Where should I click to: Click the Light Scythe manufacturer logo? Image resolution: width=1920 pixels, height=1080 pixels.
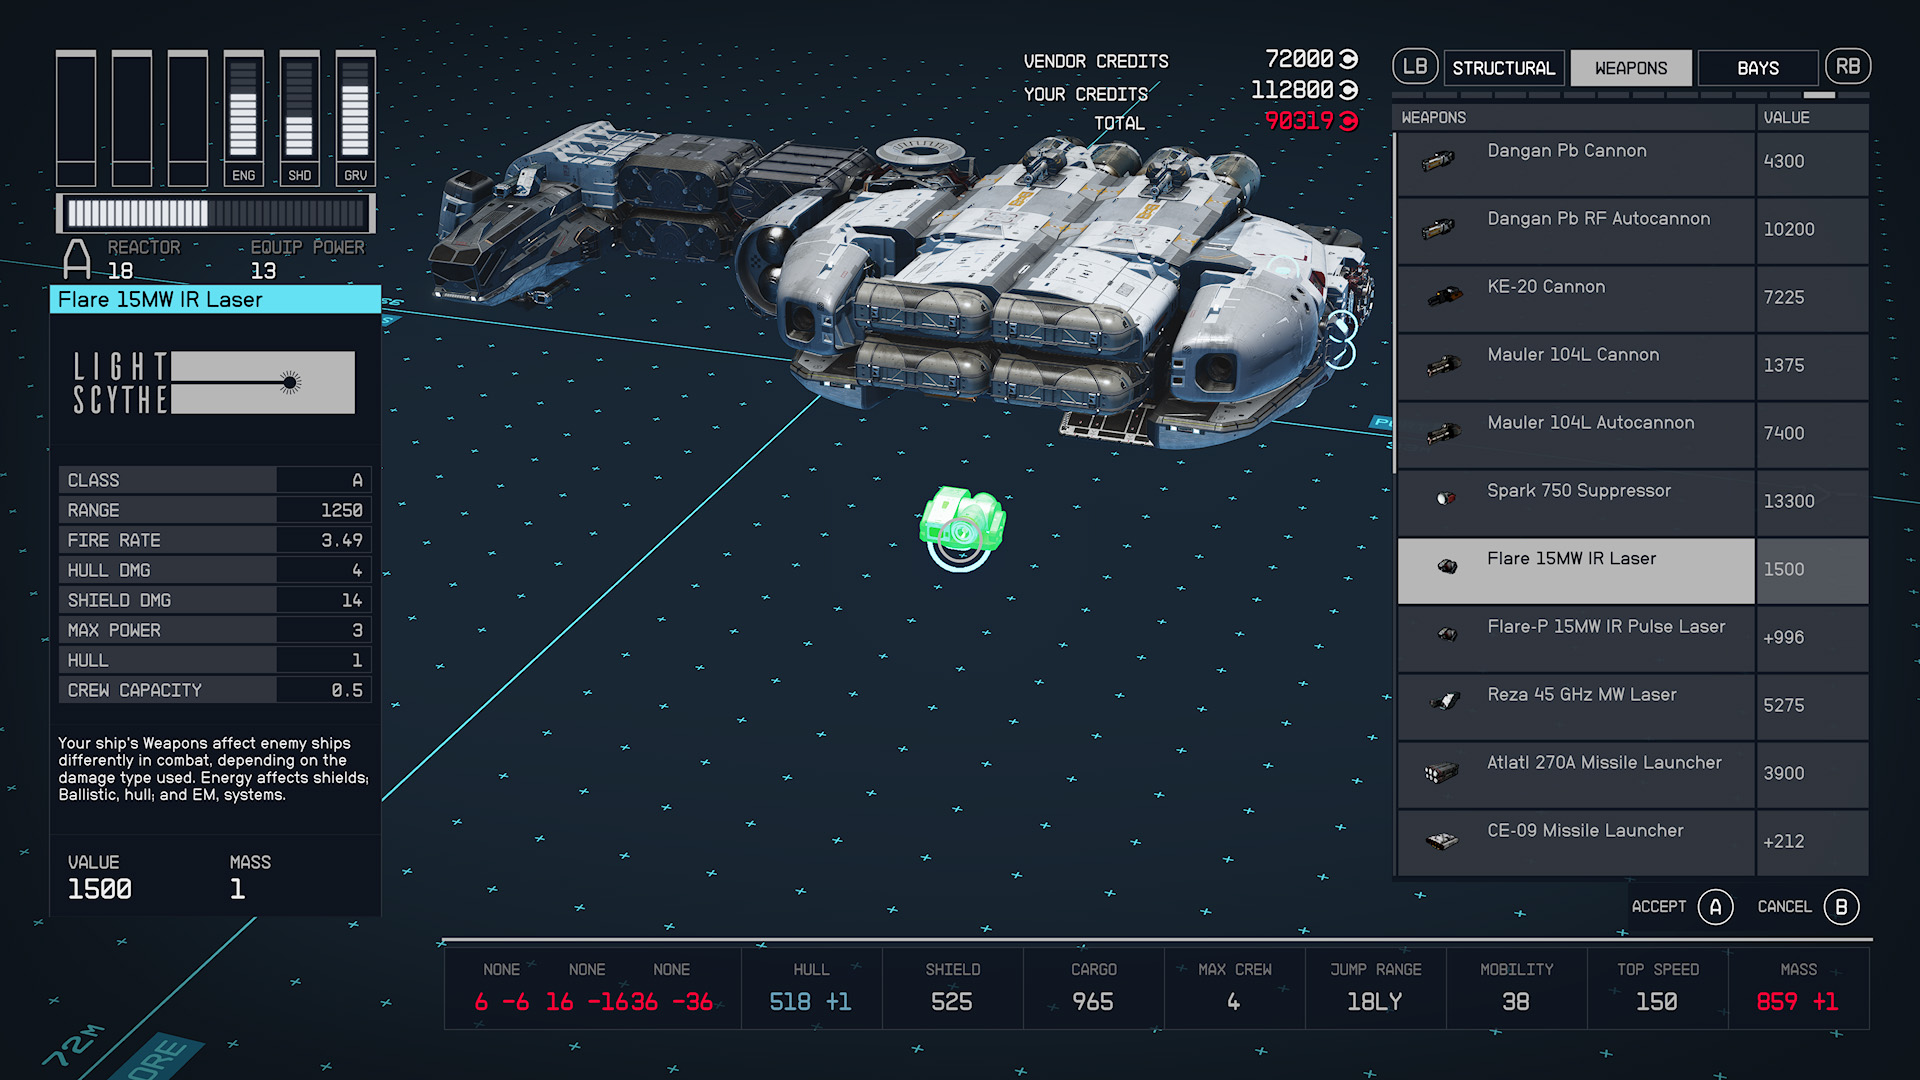click(x=214, y=382)
